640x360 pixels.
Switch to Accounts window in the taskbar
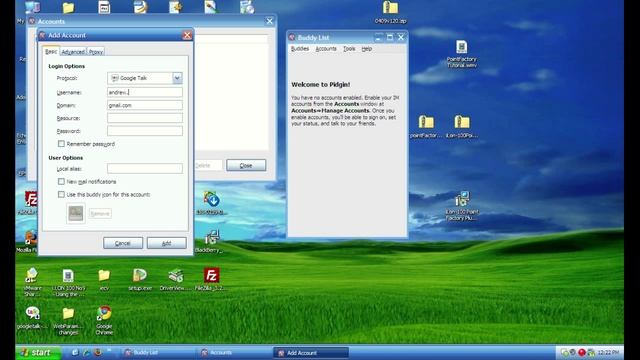tap(235, 352)
